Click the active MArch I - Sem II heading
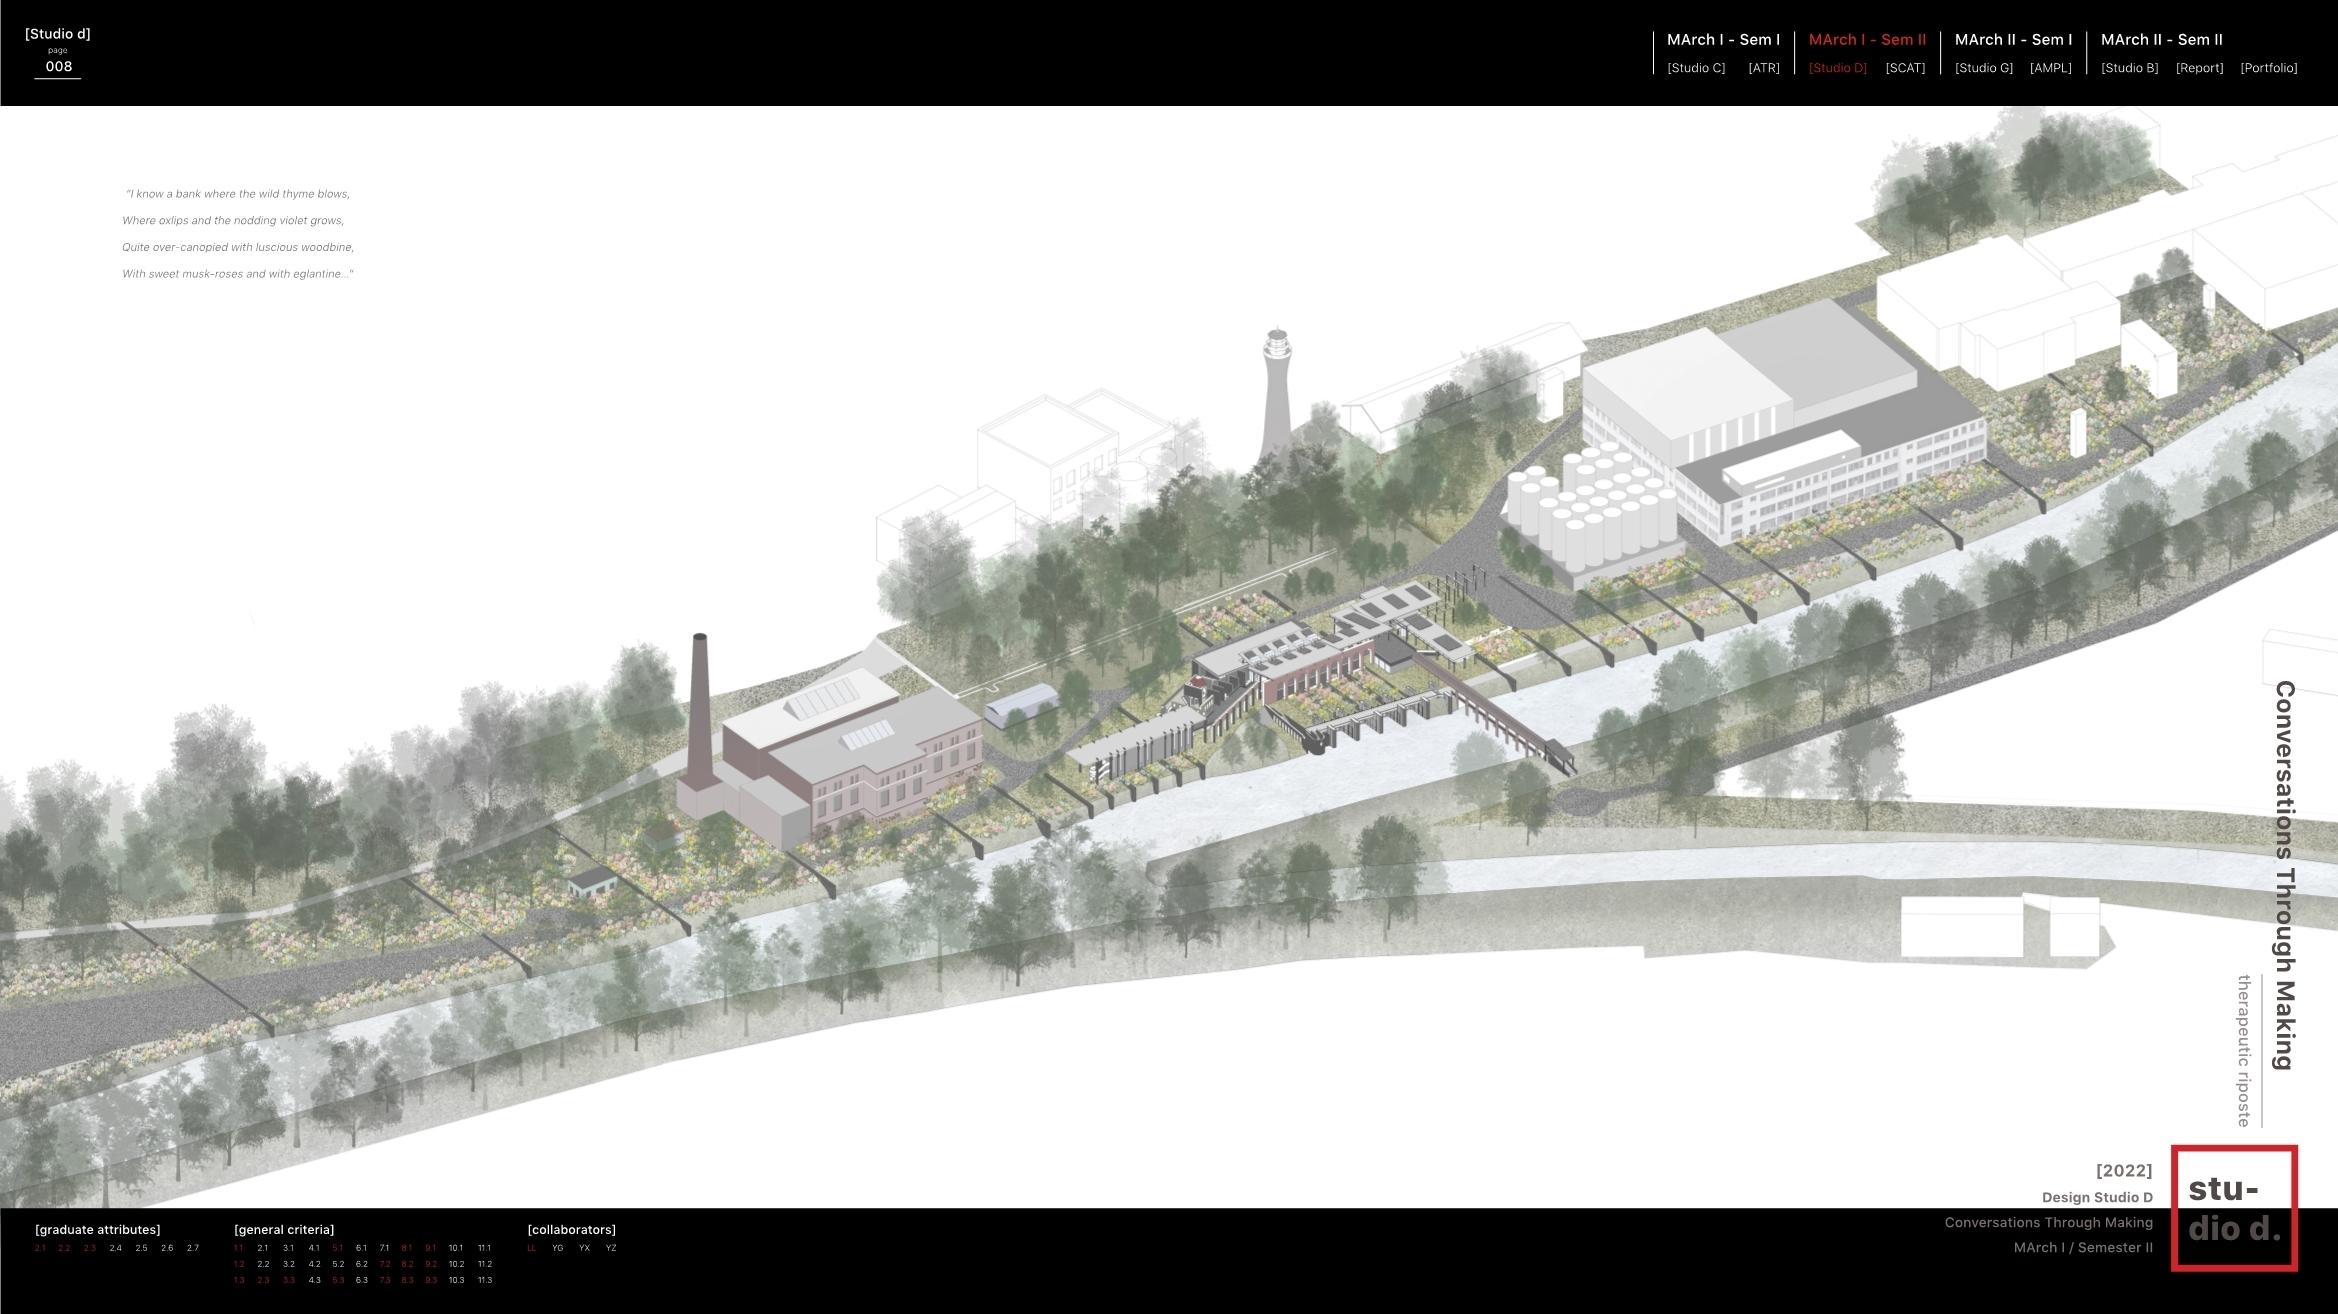Screen dimensions: 2338x1314 [x=1867, y=40]
